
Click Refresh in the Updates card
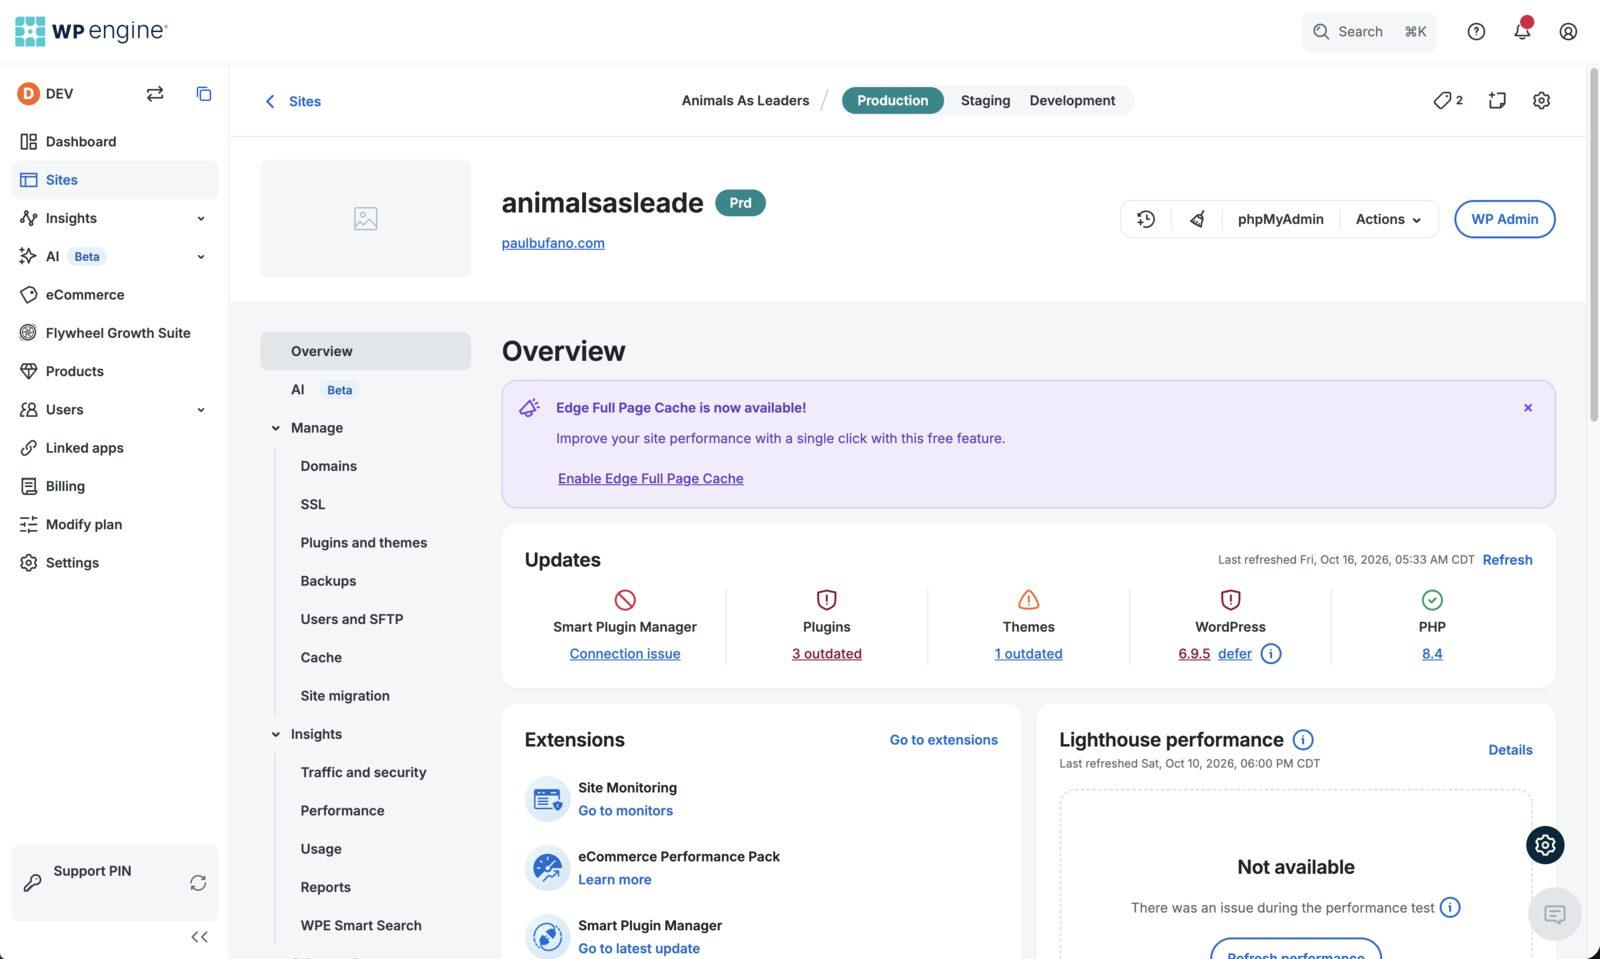[x=1507, y=560]
